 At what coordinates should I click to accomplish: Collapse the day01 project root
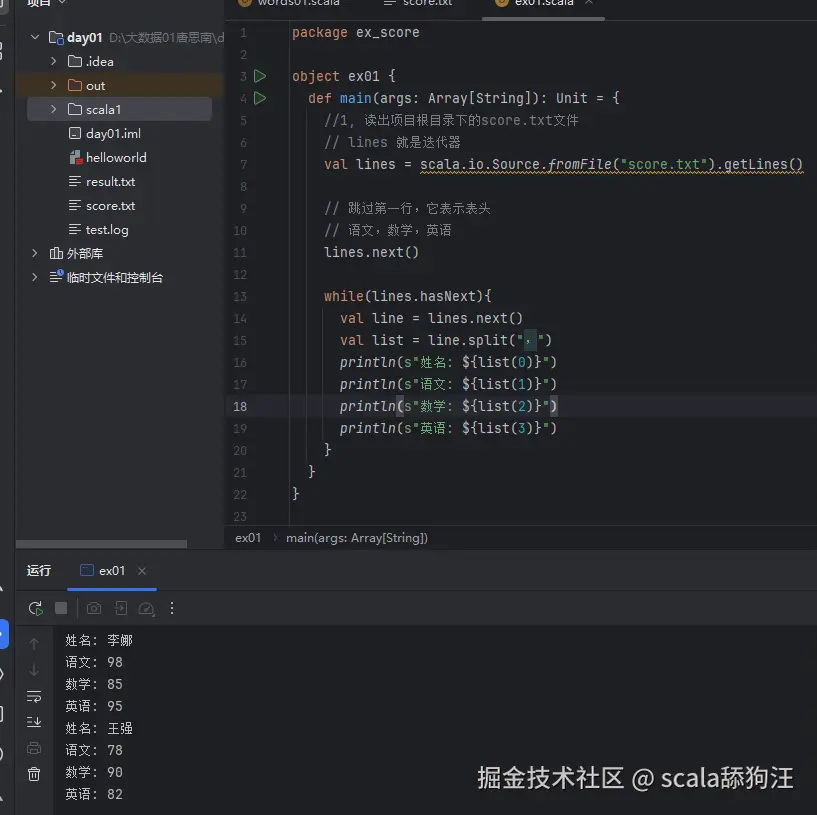pos(35,37)
